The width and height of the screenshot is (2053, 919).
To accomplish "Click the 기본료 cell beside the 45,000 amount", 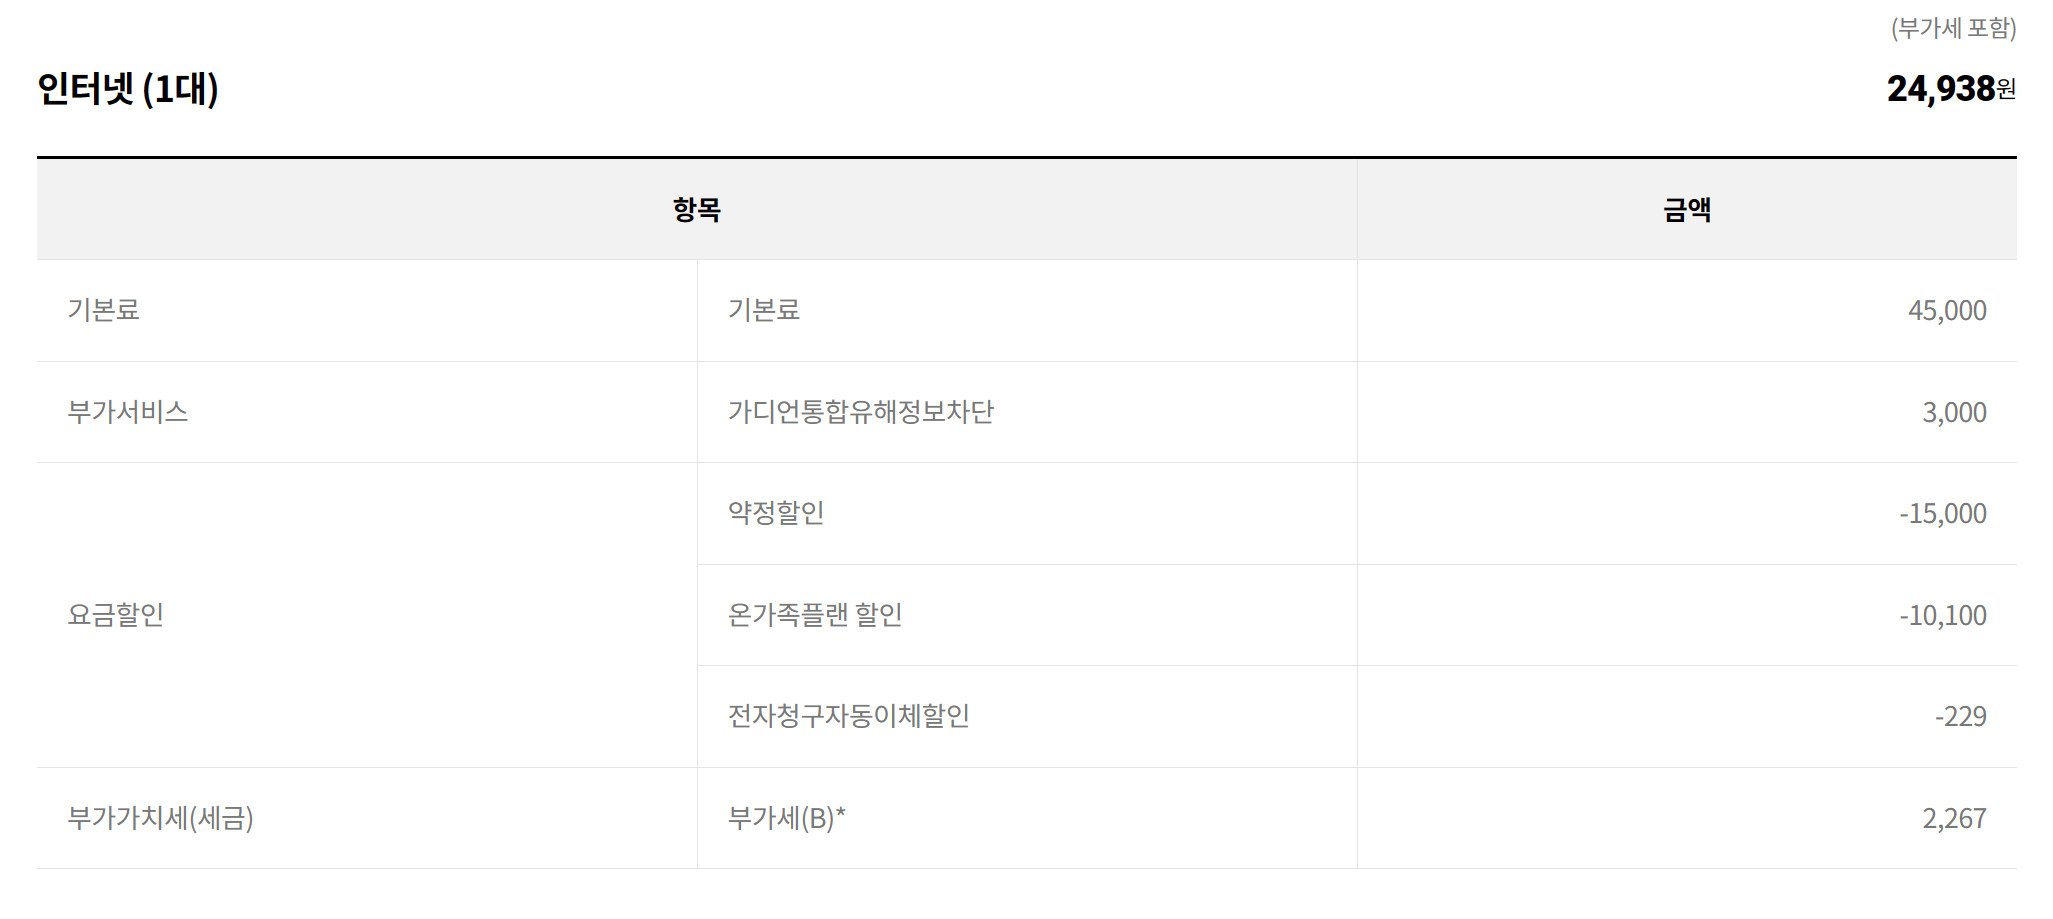I will (764, 310).
